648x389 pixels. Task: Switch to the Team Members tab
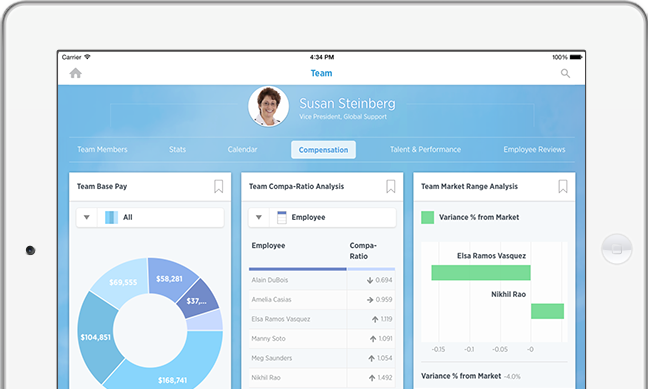click(x=102, y=150)
